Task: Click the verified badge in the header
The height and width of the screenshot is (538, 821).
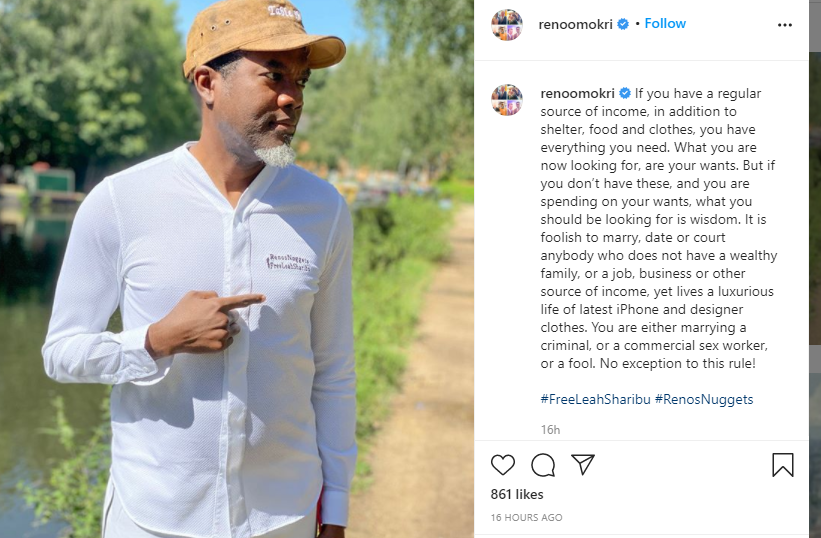Action: (623, 24)
